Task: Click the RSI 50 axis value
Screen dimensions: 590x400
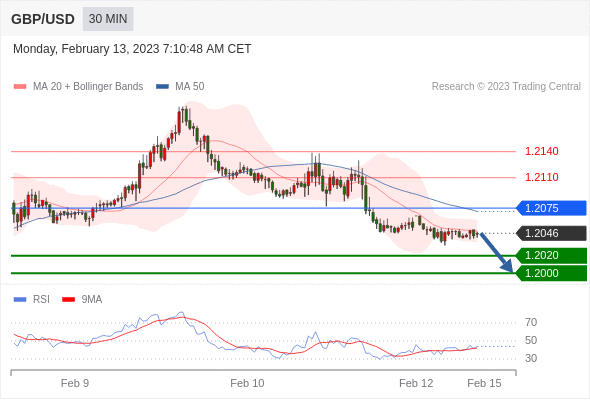Action: (531, 341)
